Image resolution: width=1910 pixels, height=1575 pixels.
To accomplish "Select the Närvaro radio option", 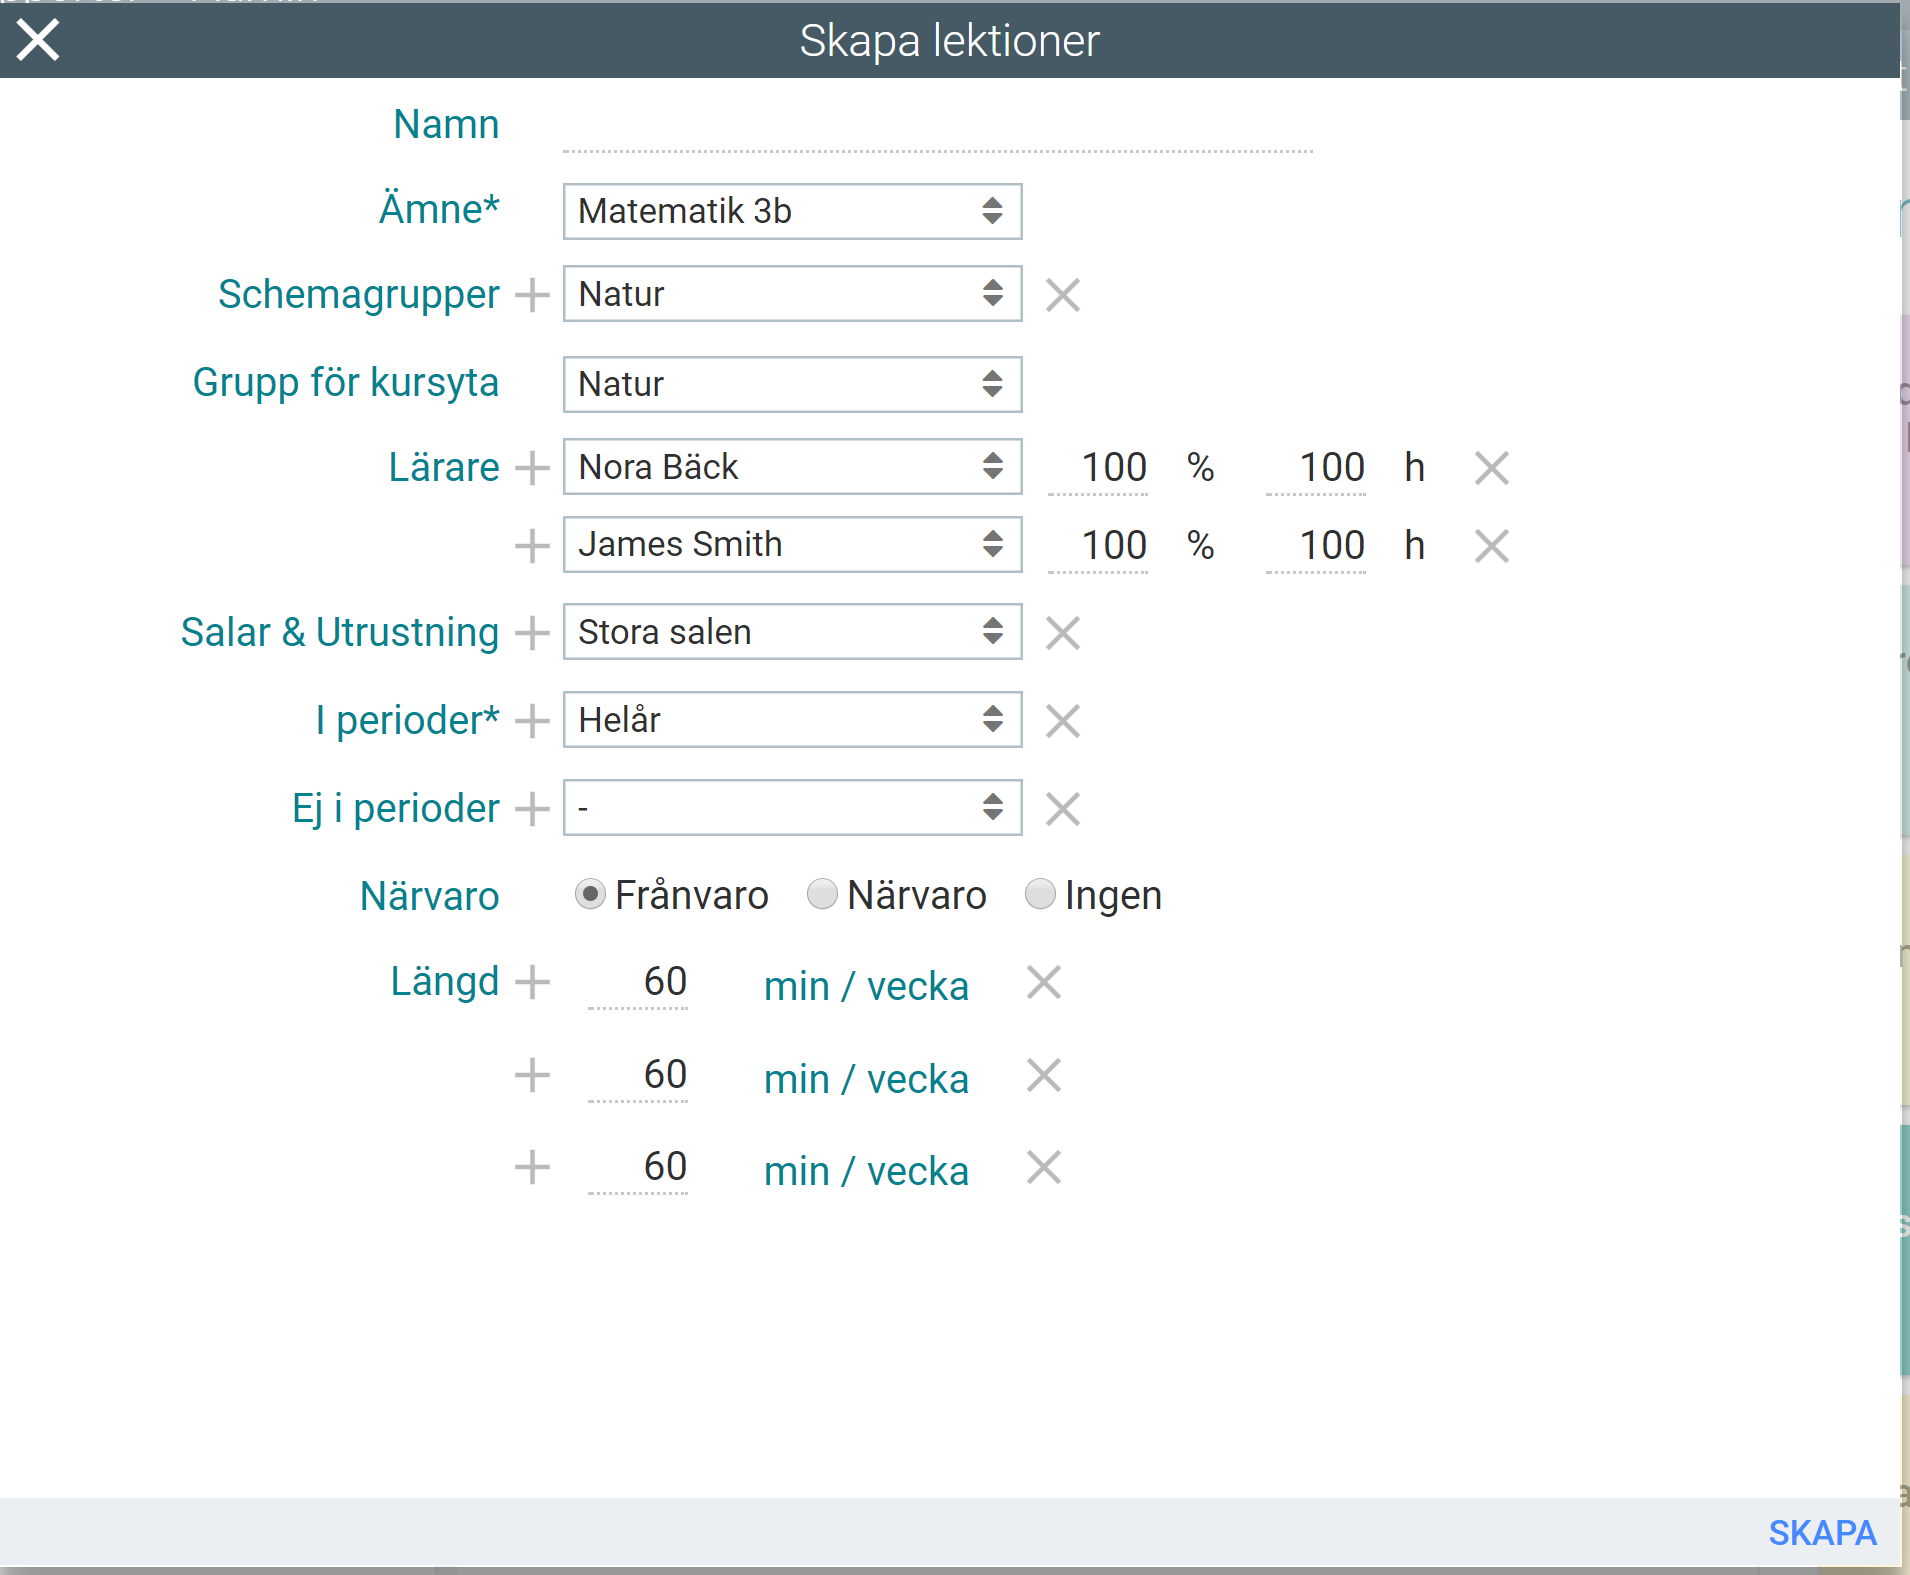I will (822, 894).
